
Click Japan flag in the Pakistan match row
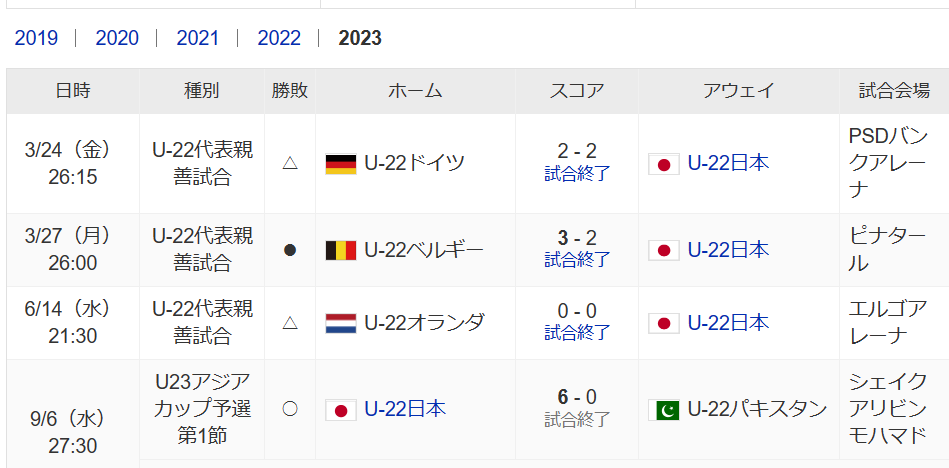tap(341, 409)
